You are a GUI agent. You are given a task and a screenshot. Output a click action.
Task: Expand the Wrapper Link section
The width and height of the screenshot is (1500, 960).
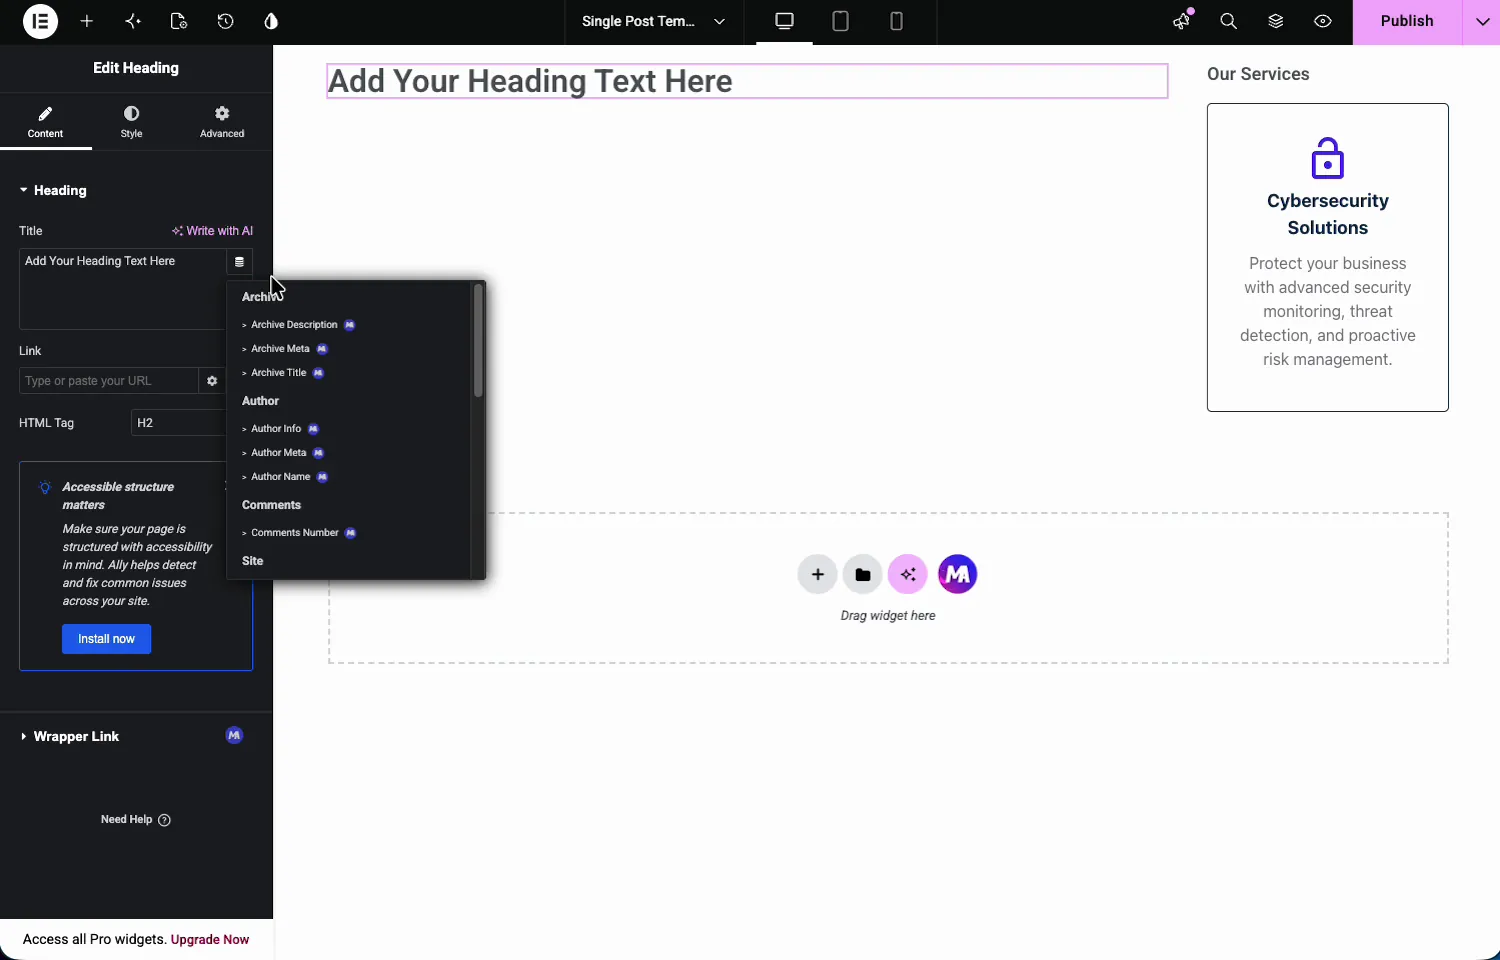coord(69,736)
